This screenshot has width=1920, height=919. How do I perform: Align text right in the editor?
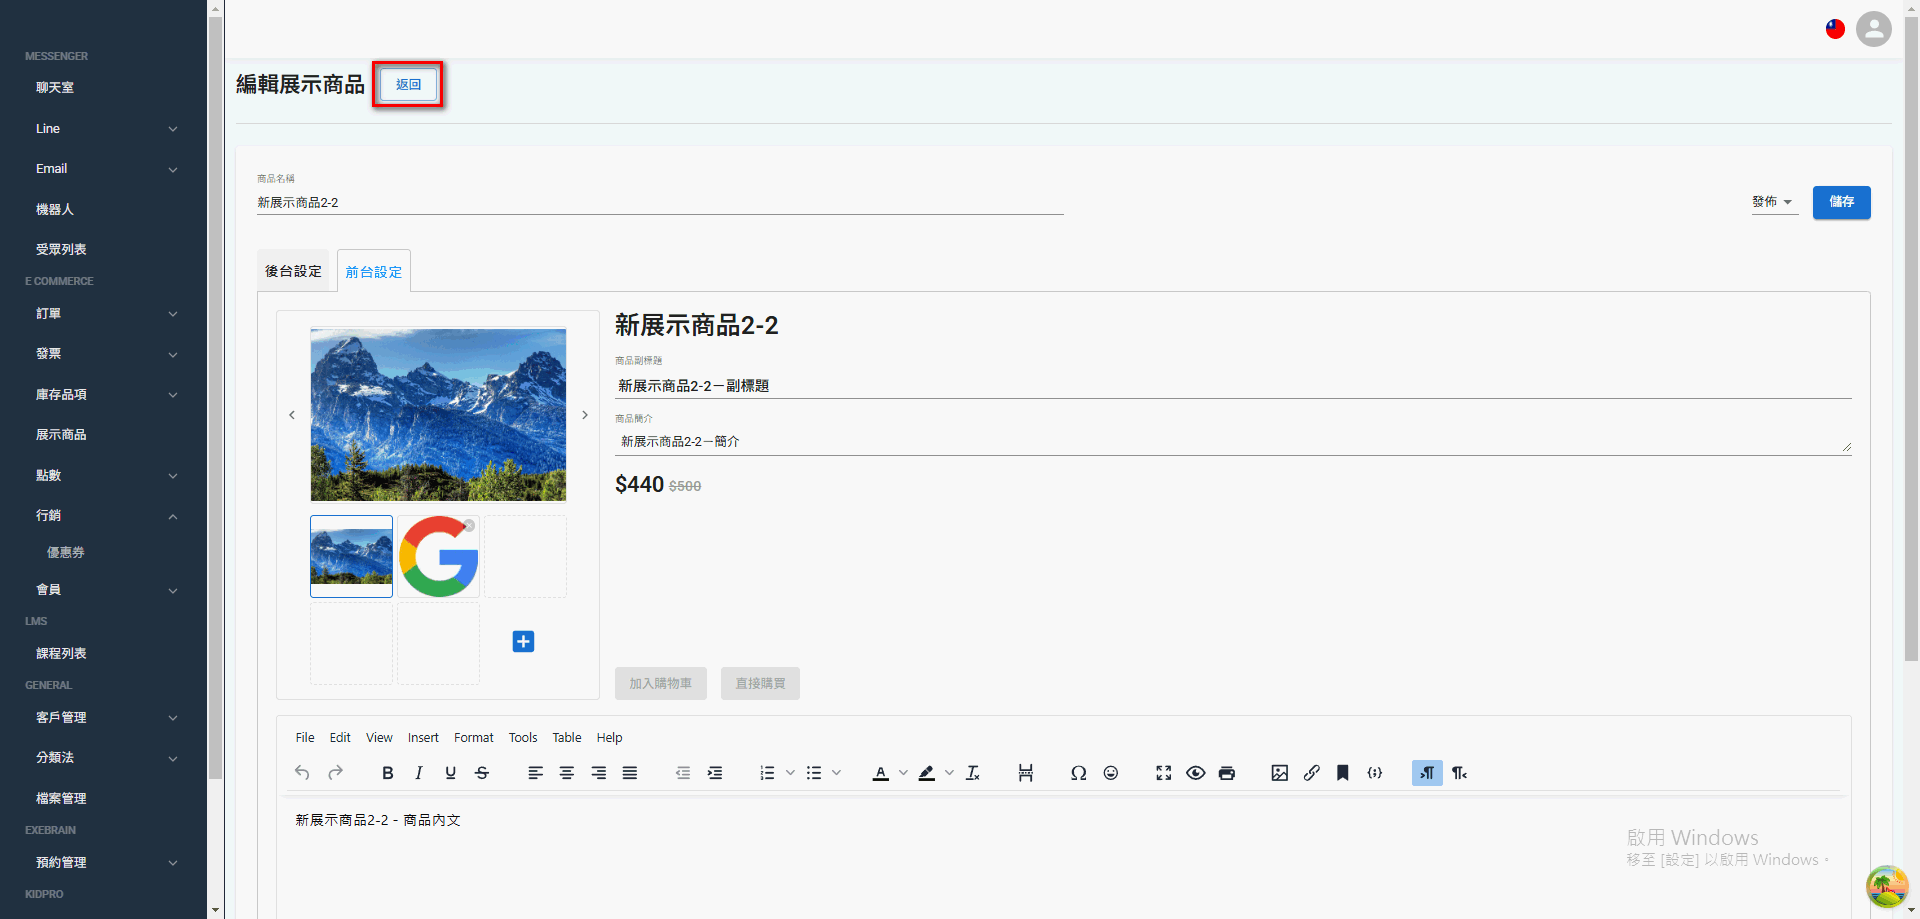point(599,773)
